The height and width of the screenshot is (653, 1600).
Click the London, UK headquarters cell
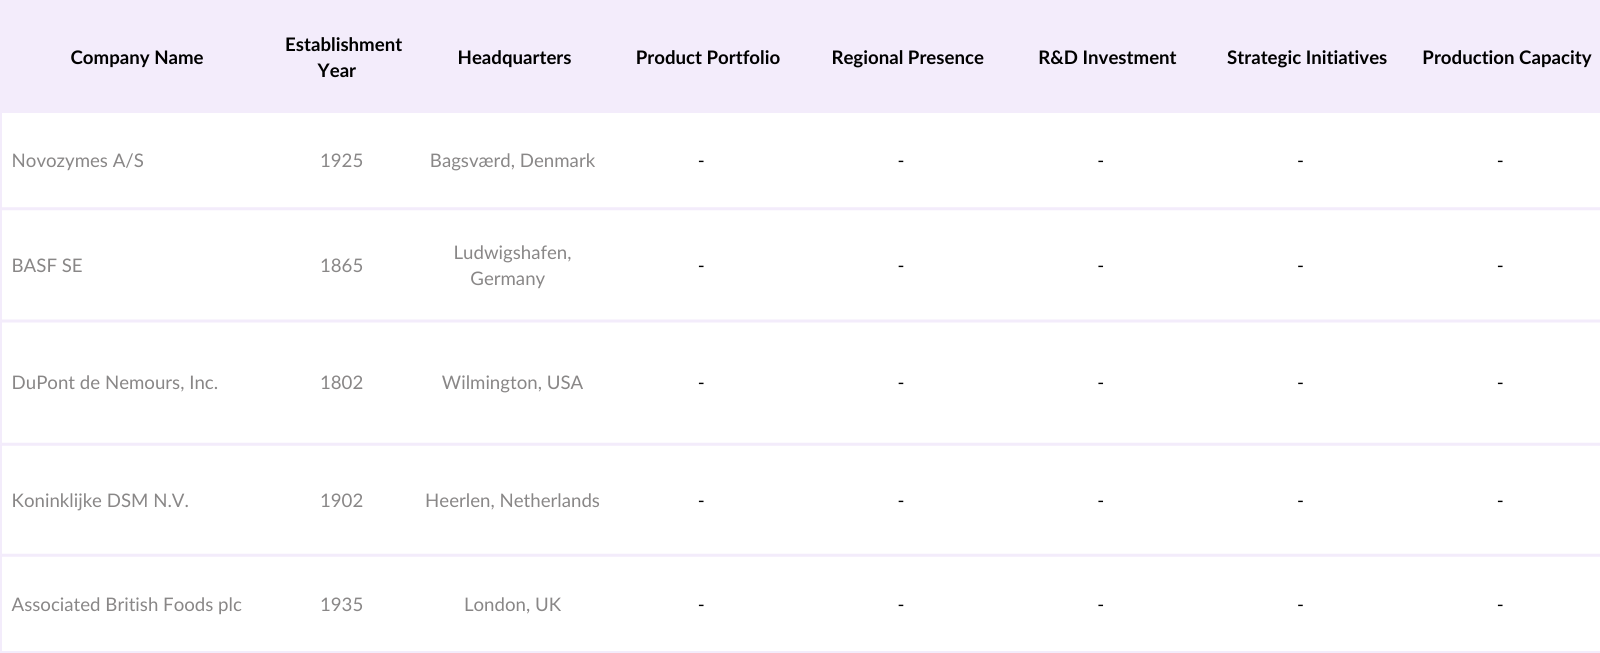[x=512, y=605]
